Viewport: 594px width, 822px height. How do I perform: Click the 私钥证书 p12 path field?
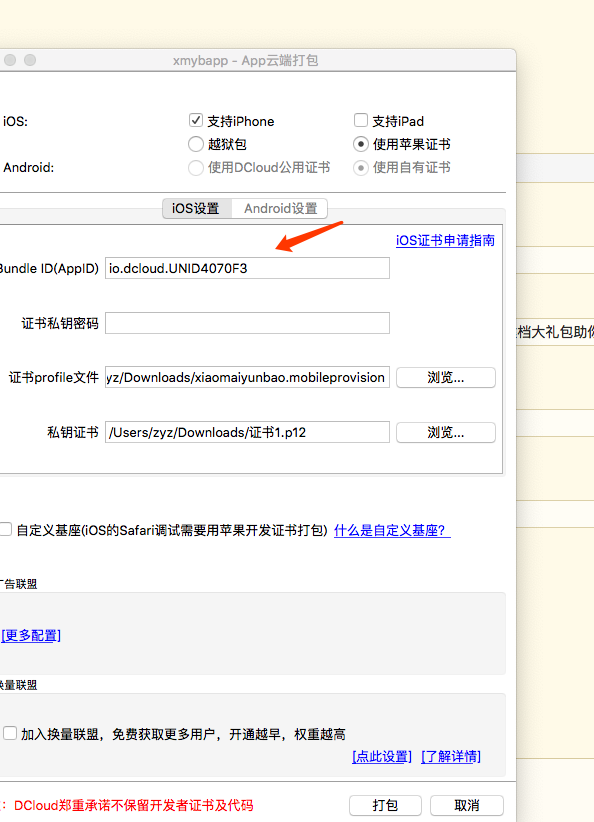pos(247,432)
